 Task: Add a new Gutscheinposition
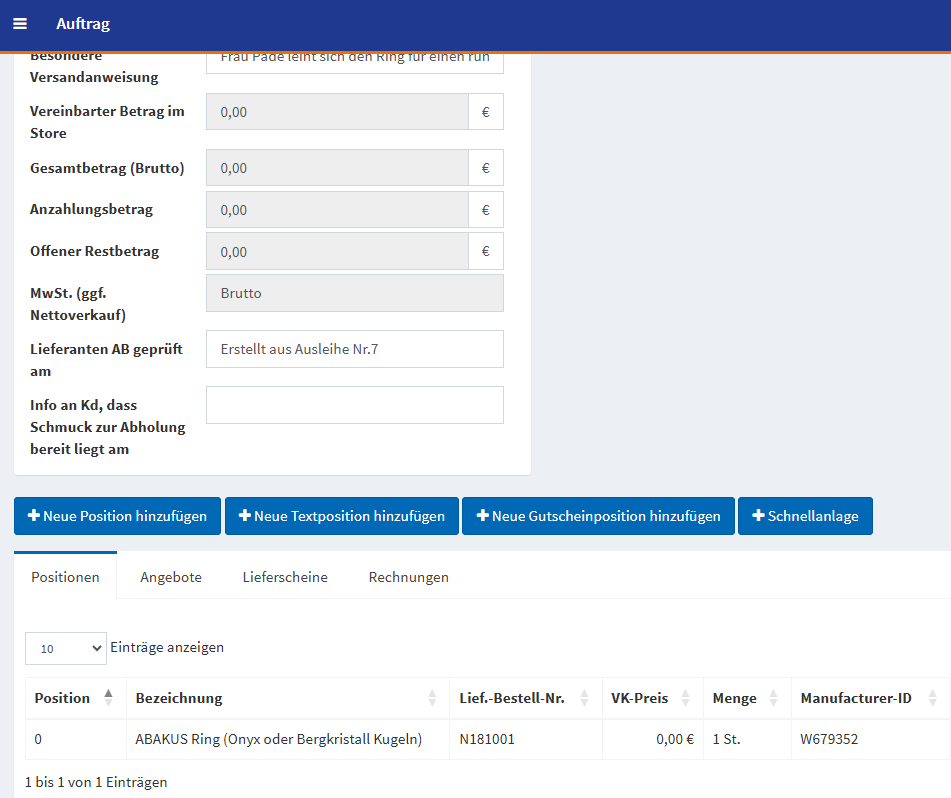pyautogui.click(x=598, y=516)
